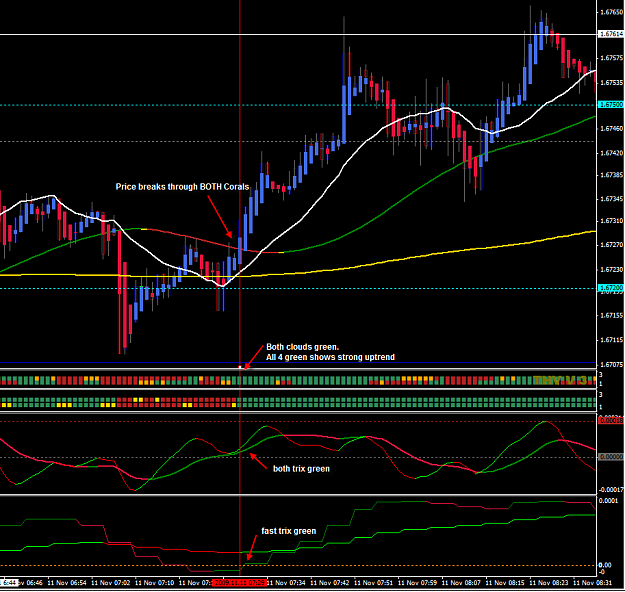Click the 11 Nov 08:07 time label
This screenshot has width=625, height=592.
coord(461,583)
